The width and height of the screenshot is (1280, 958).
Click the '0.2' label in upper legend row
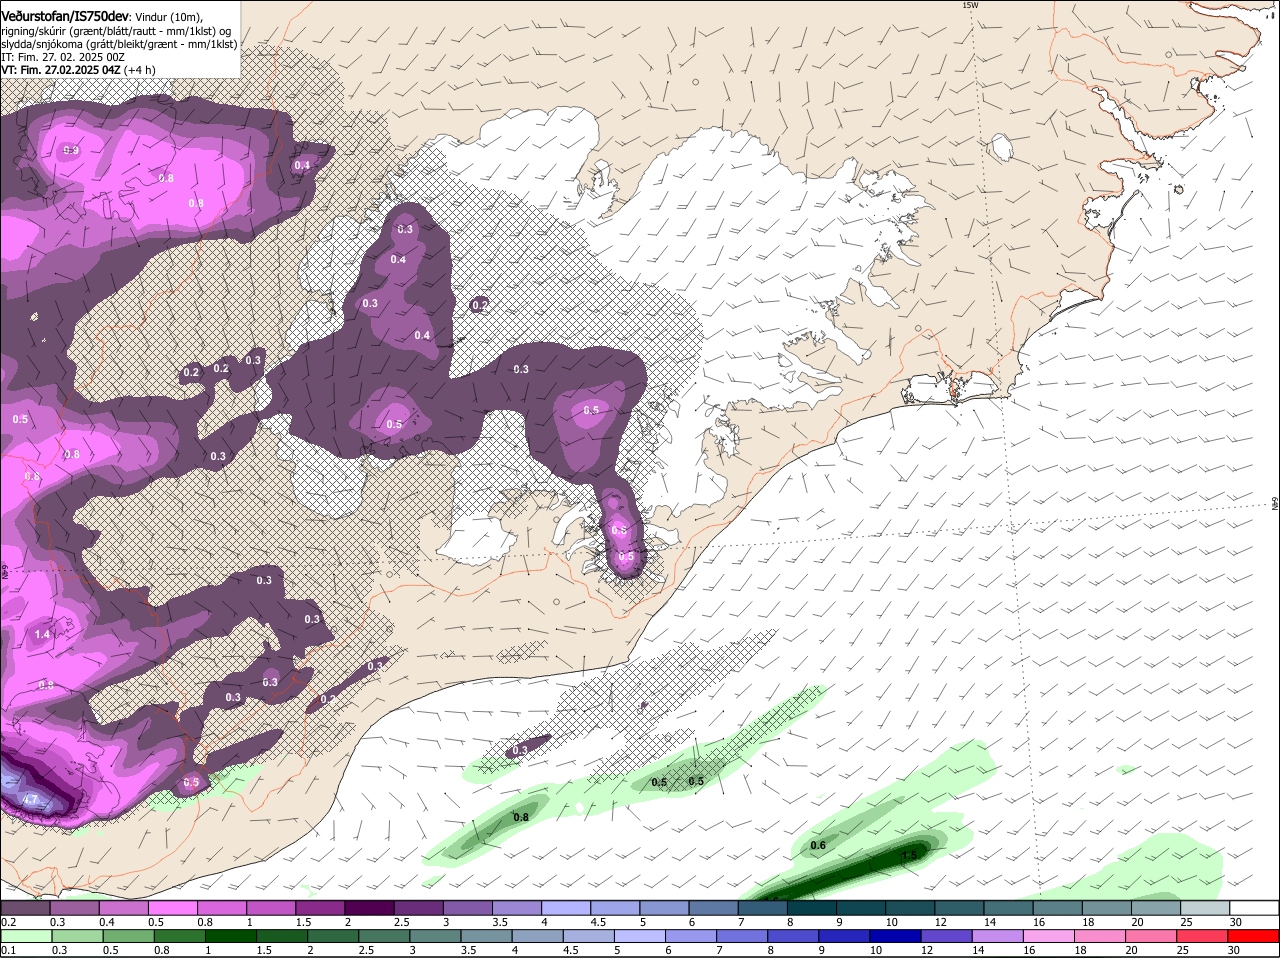click(x=8, y=921)
